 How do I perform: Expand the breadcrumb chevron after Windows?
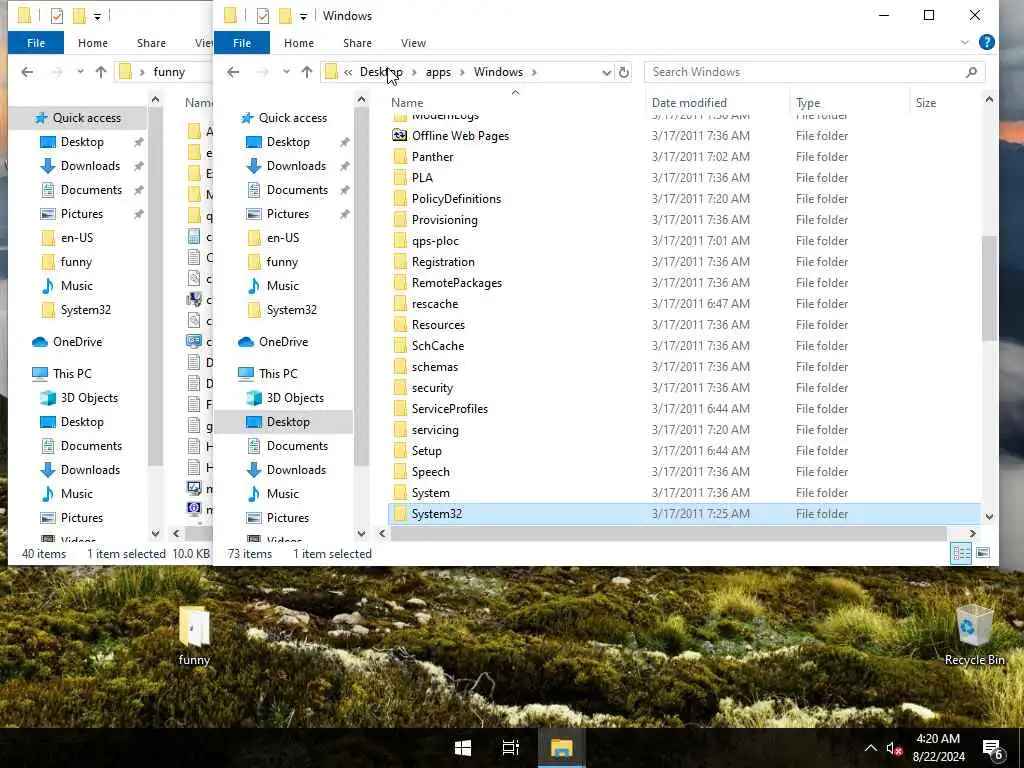(534, 72)
